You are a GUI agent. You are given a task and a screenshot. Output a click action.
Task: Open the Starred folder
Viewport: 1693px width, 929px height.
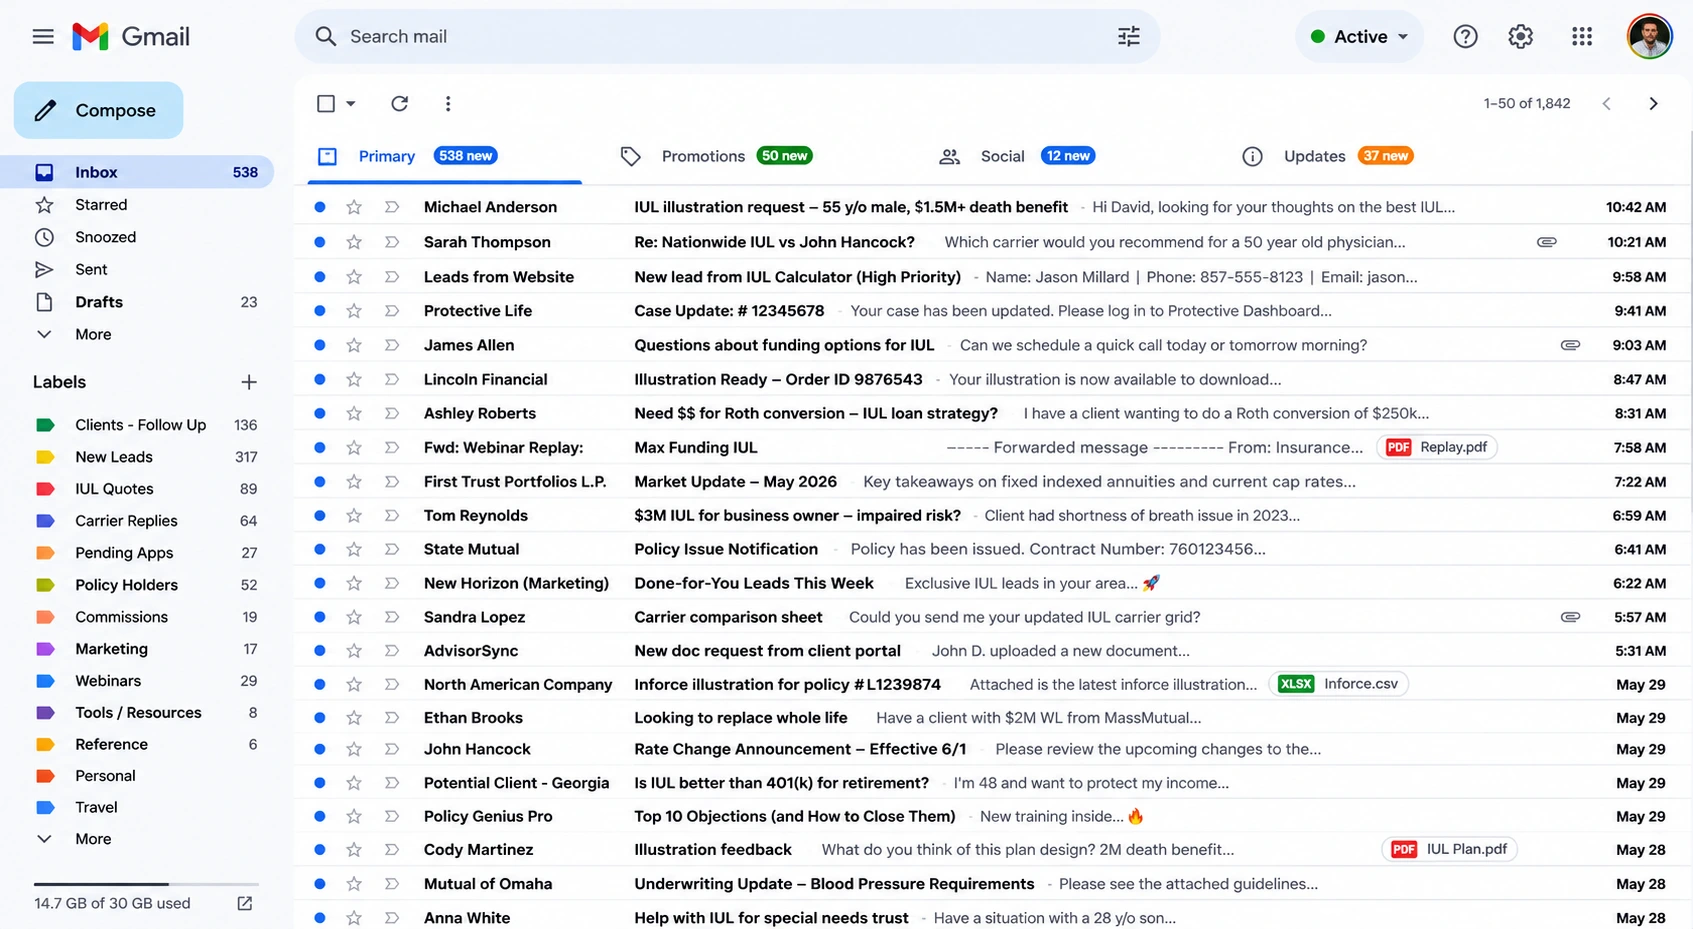tap(137, 204)
